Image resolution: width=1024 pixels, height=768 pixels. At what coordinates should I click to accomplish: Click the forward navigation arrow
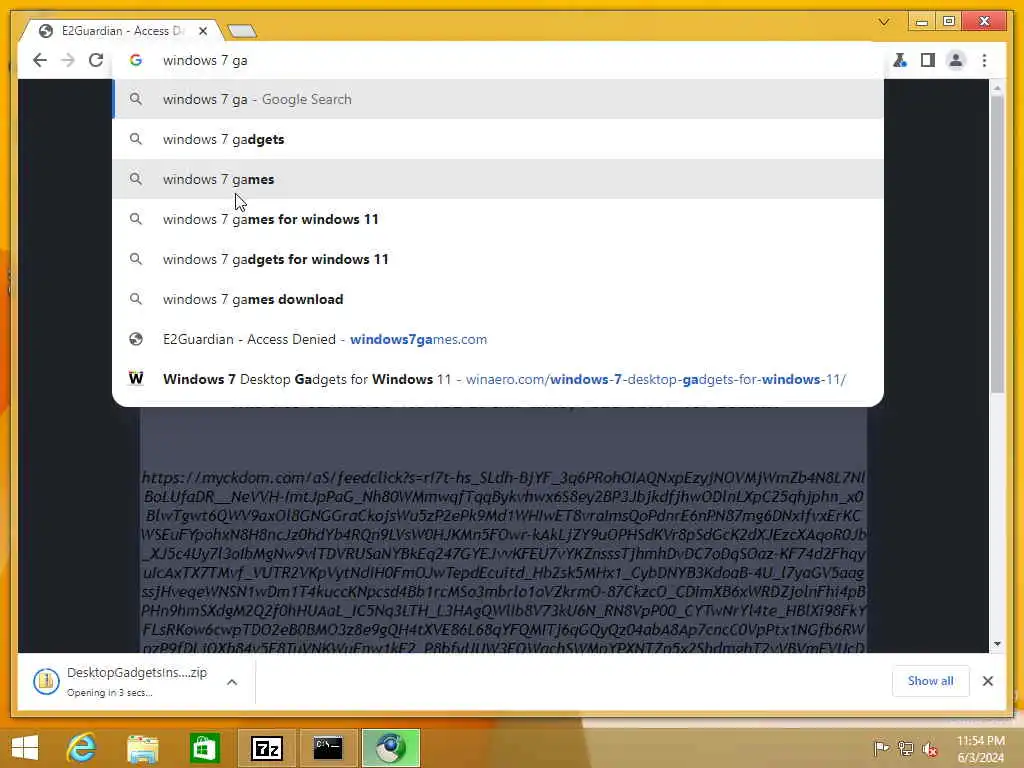coord(68,60)
